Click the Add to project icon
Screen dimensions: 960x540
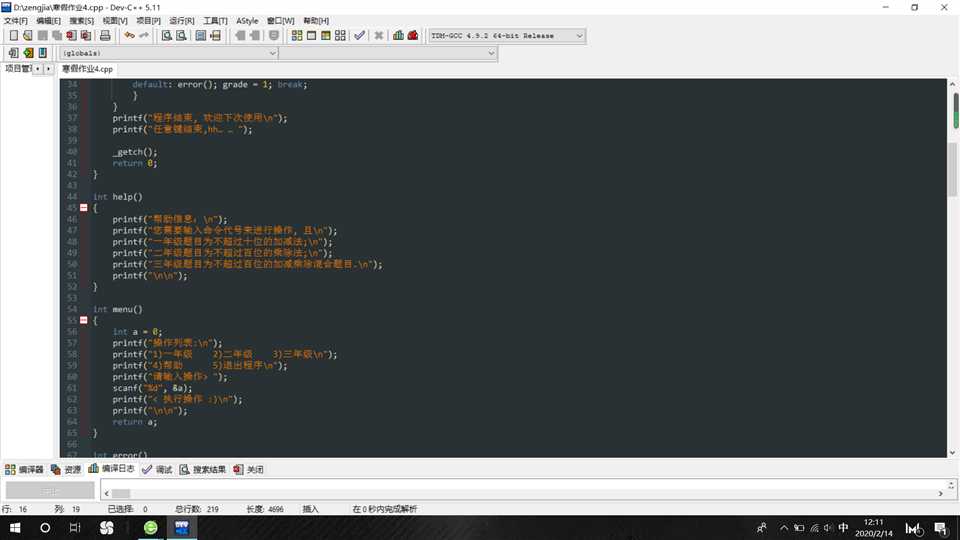(241, 36)
